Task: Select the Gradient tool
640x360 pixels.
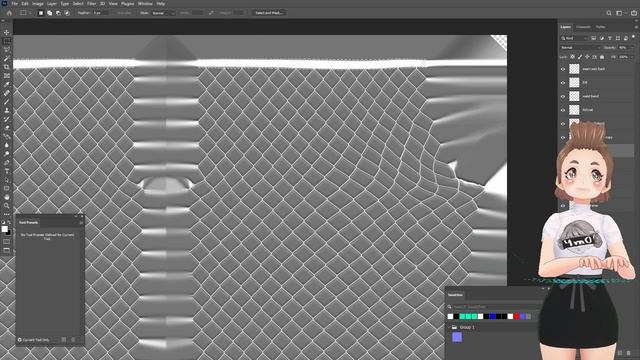Action: point(7,136)
